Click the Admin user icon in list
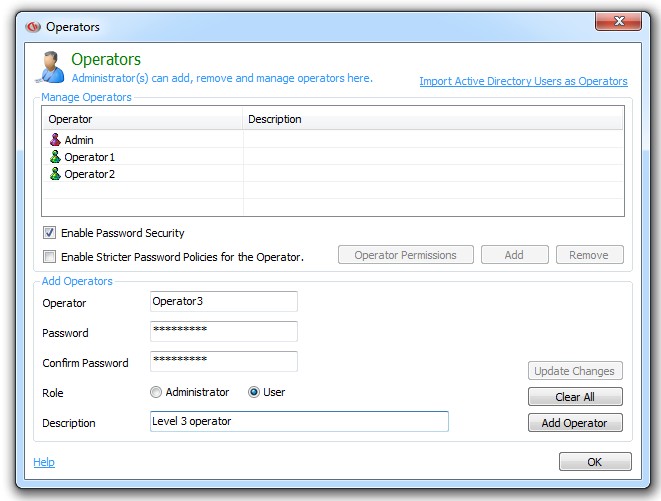 point(55,140)
